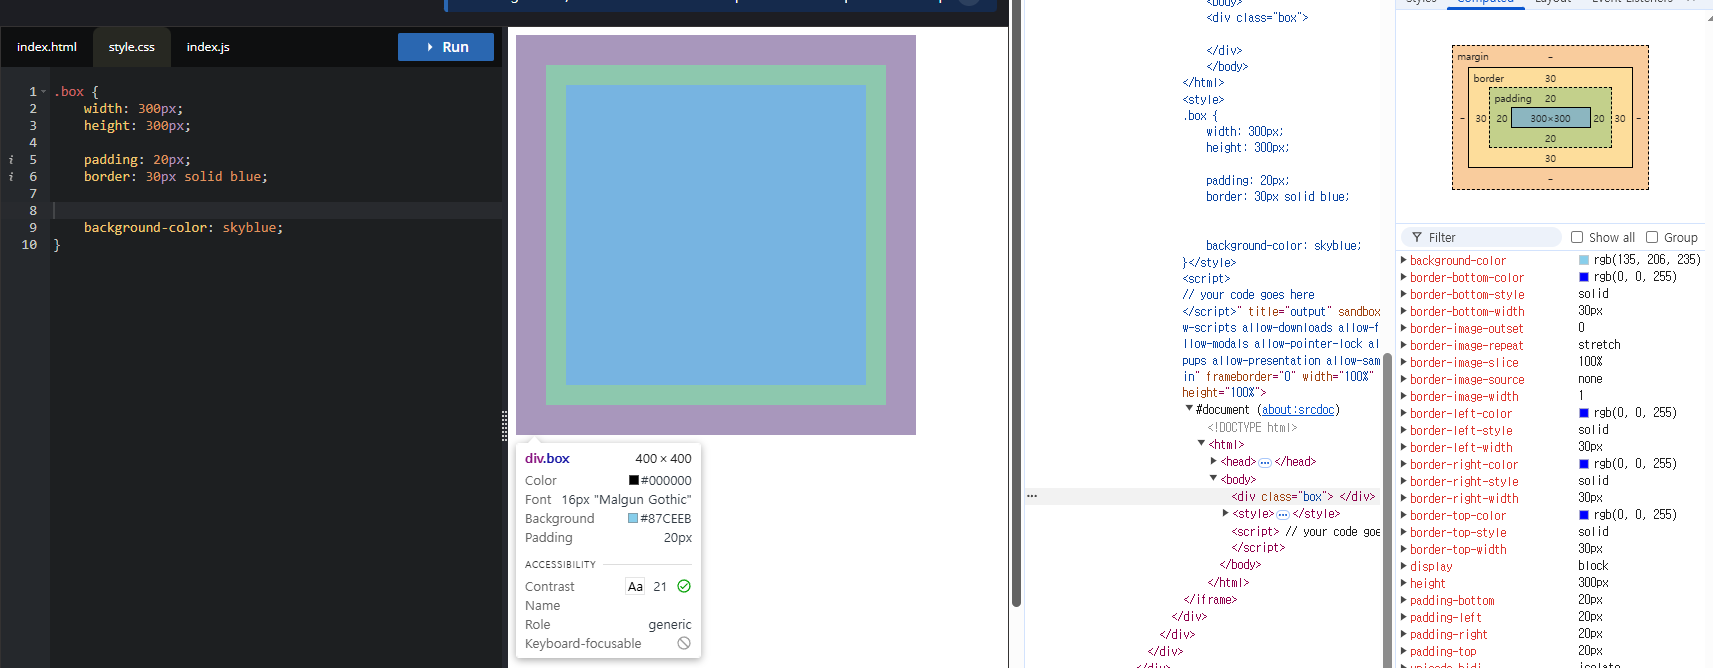
Task: Click the margin region label in box model
Action: coord(1473,57)
